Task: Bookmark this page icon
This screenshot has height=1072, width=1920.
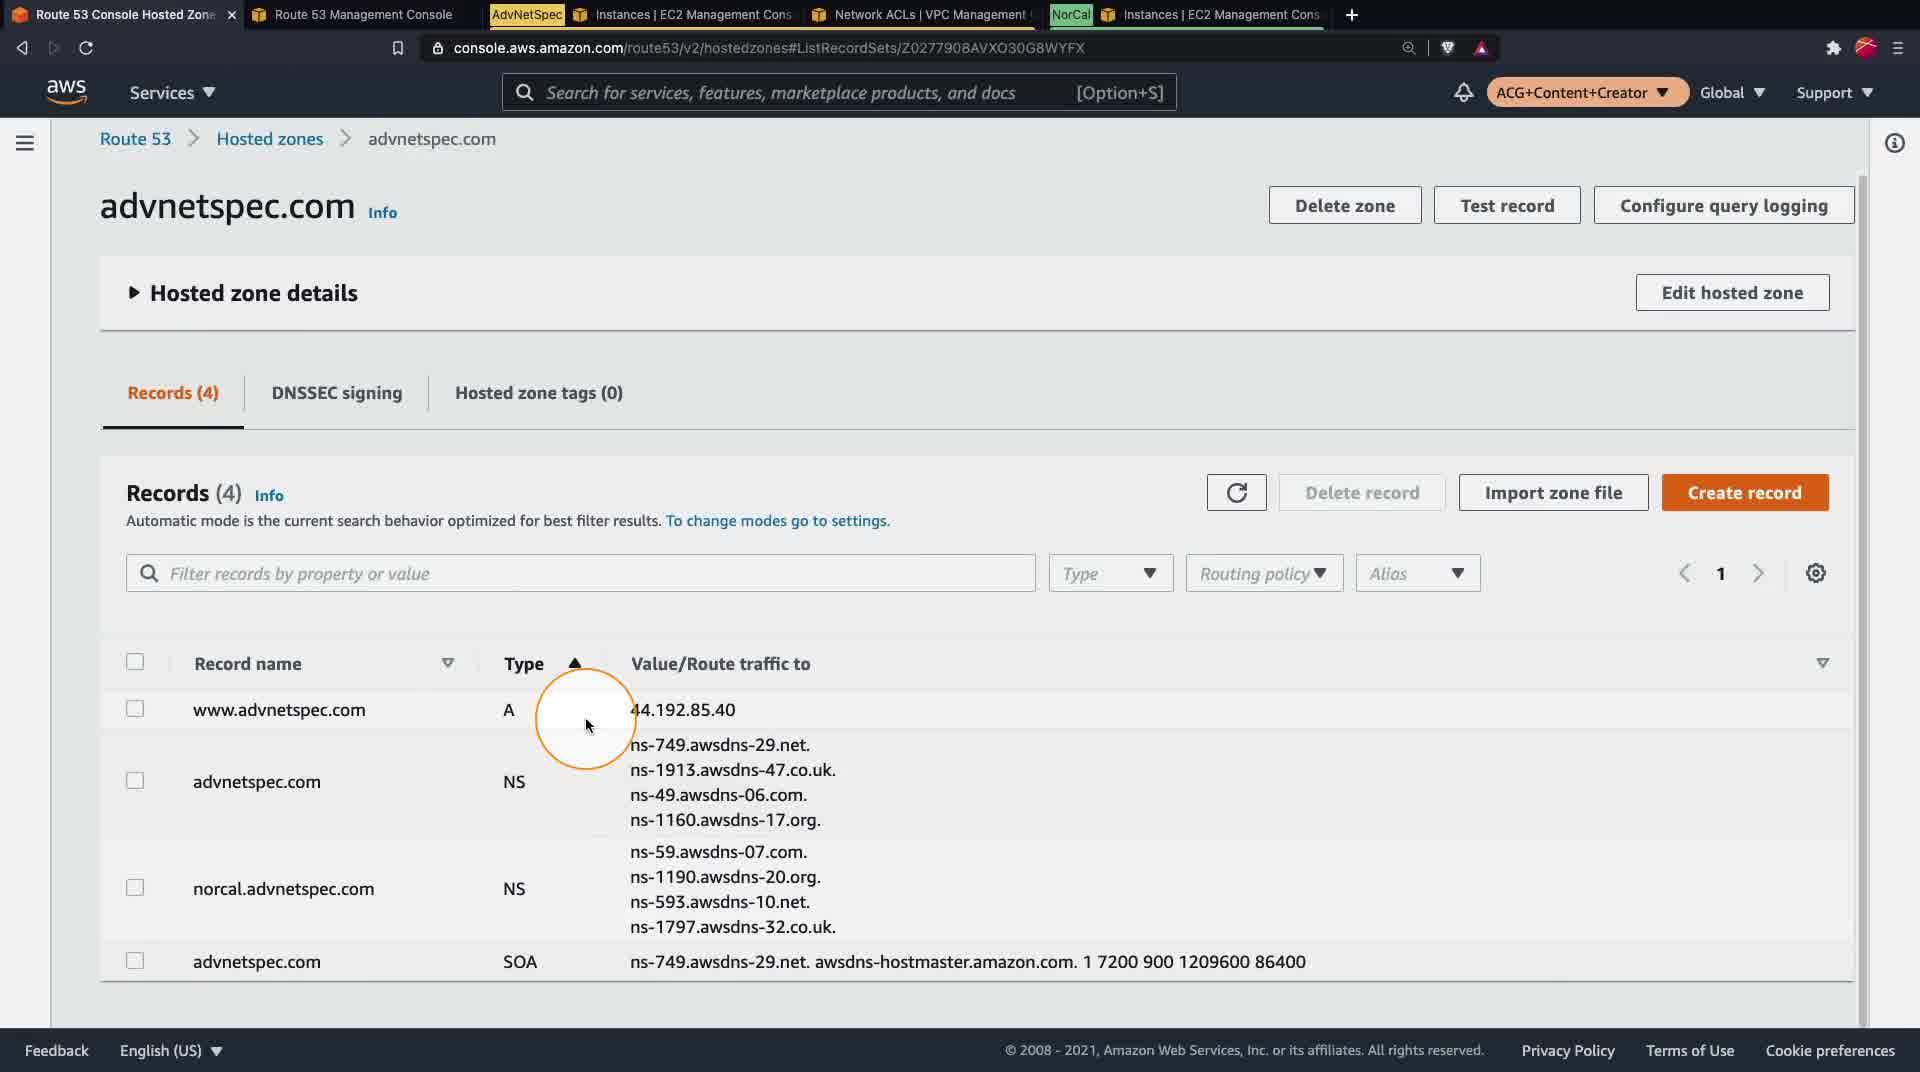Action: [398, 48]
